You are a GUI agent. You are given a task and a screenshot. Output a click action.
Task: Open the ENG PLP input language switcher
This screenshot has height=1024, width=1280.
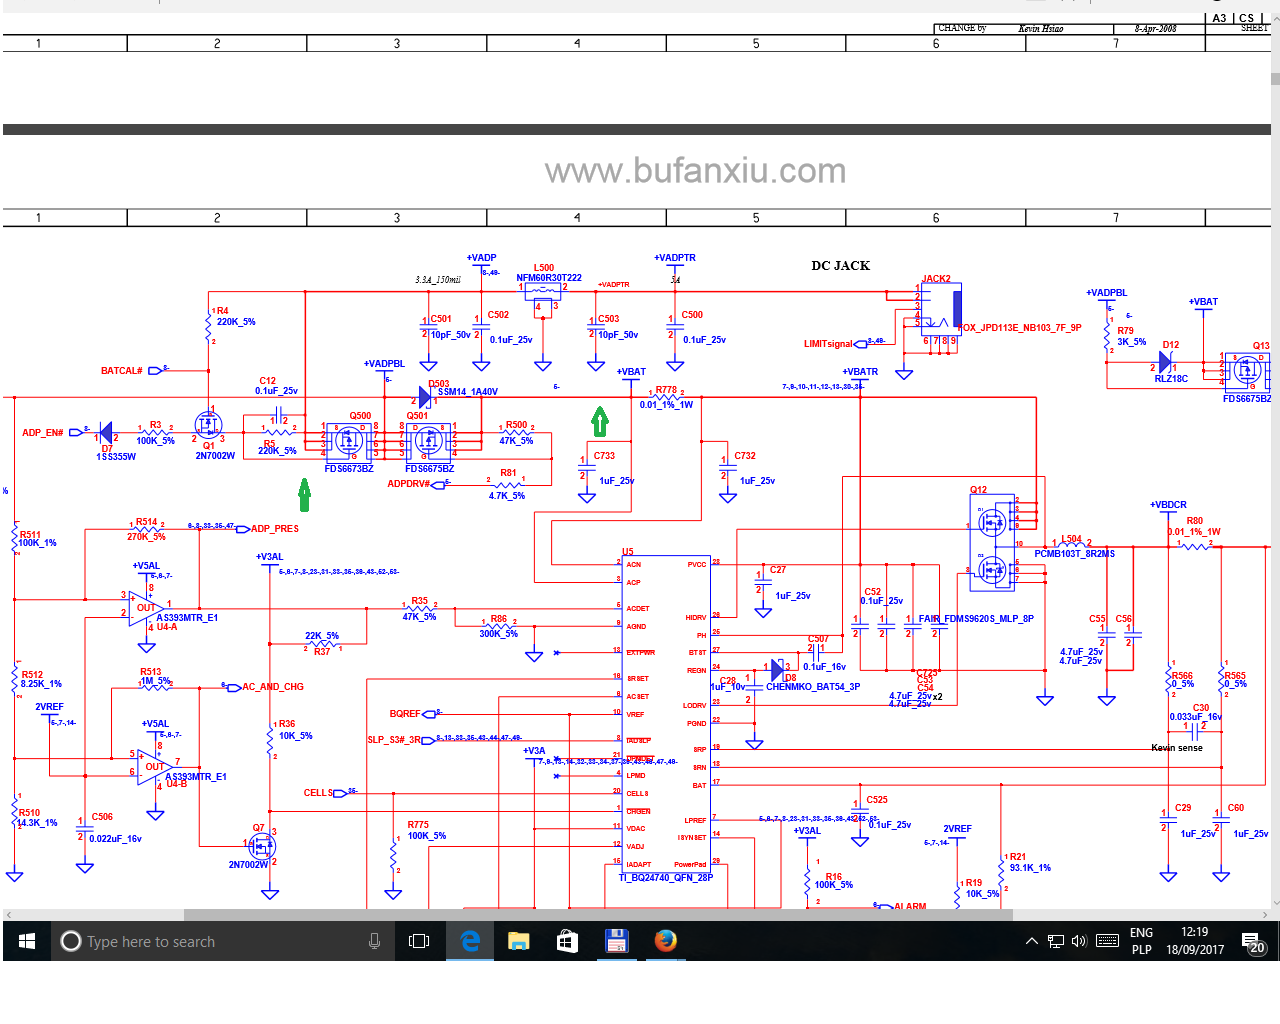point(1141,941)
